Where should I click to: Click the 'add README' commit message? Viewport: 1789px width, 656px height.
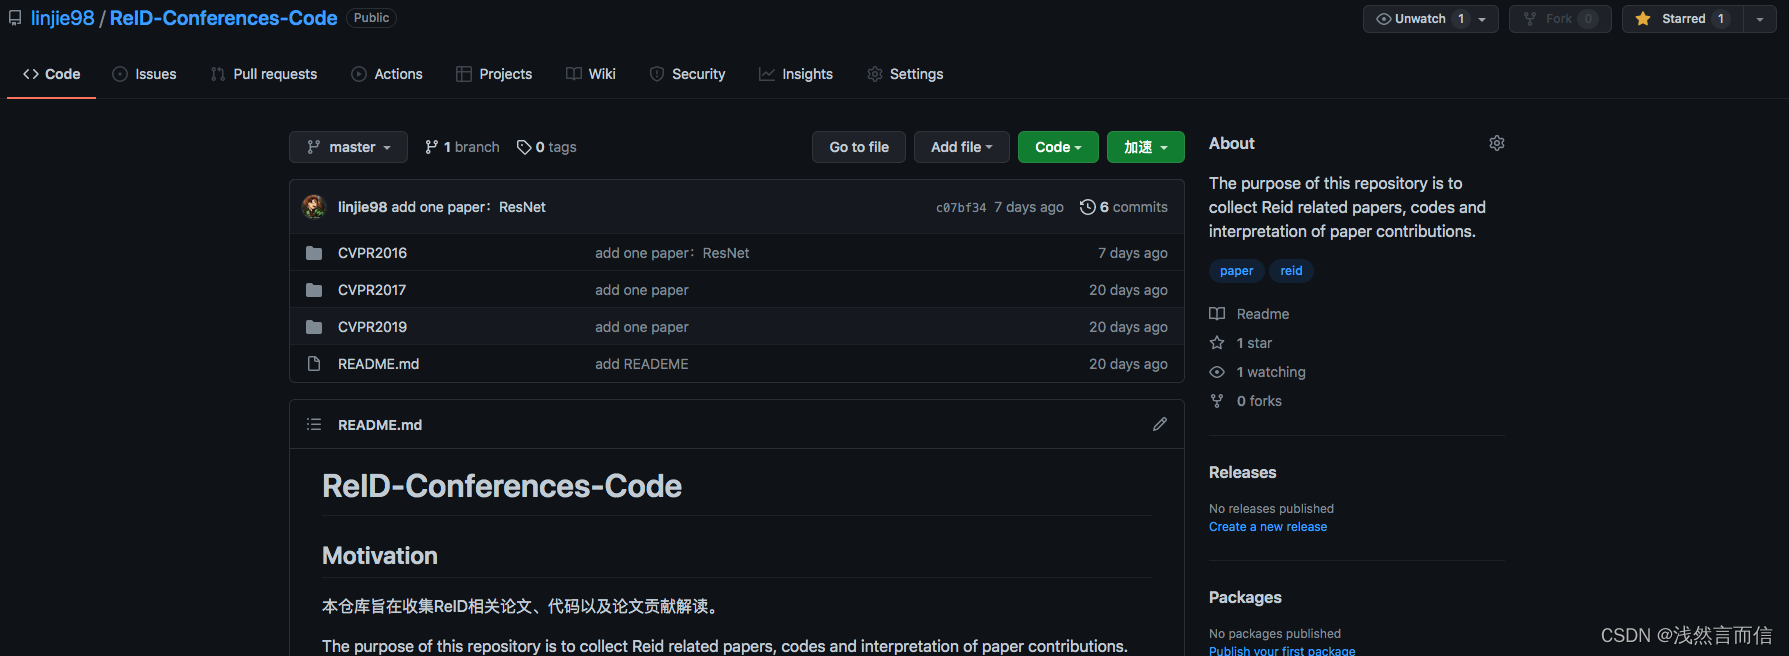pos(642,364)
